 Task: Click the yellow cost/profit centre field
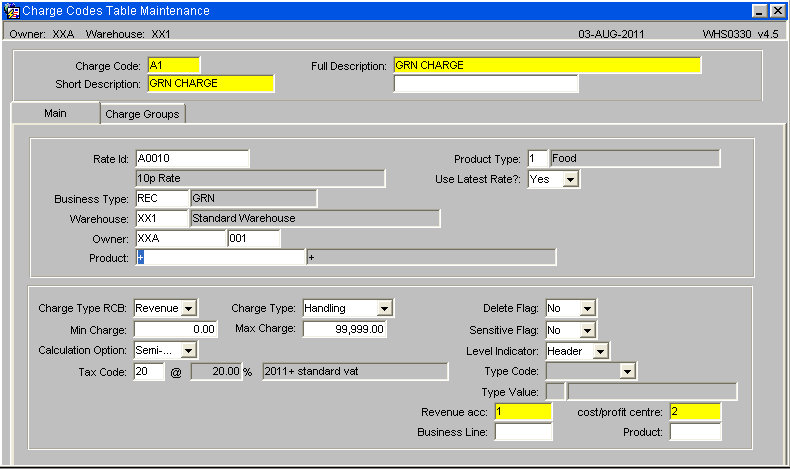click(695, 412)
